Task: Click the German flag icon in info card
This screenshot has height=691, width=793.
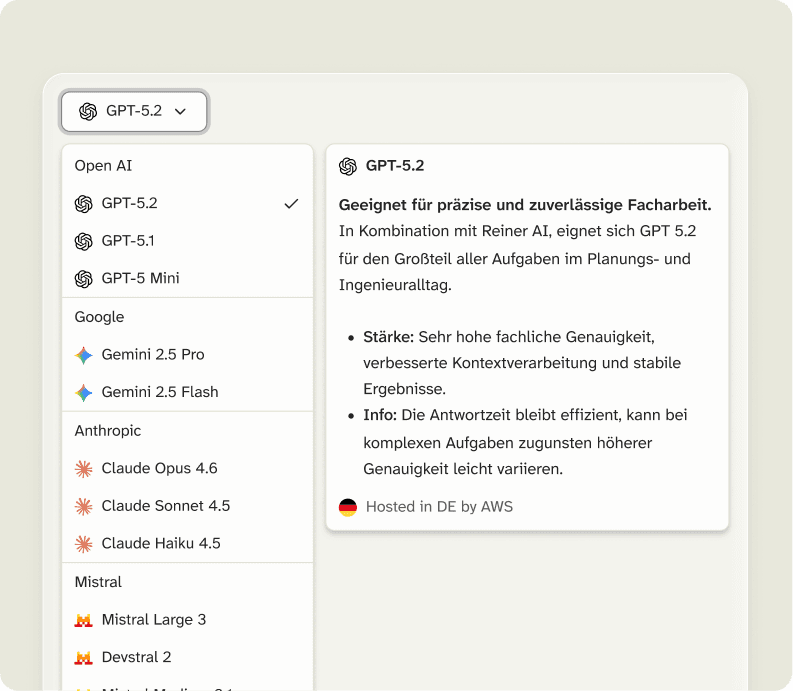Action: [348, 507]
